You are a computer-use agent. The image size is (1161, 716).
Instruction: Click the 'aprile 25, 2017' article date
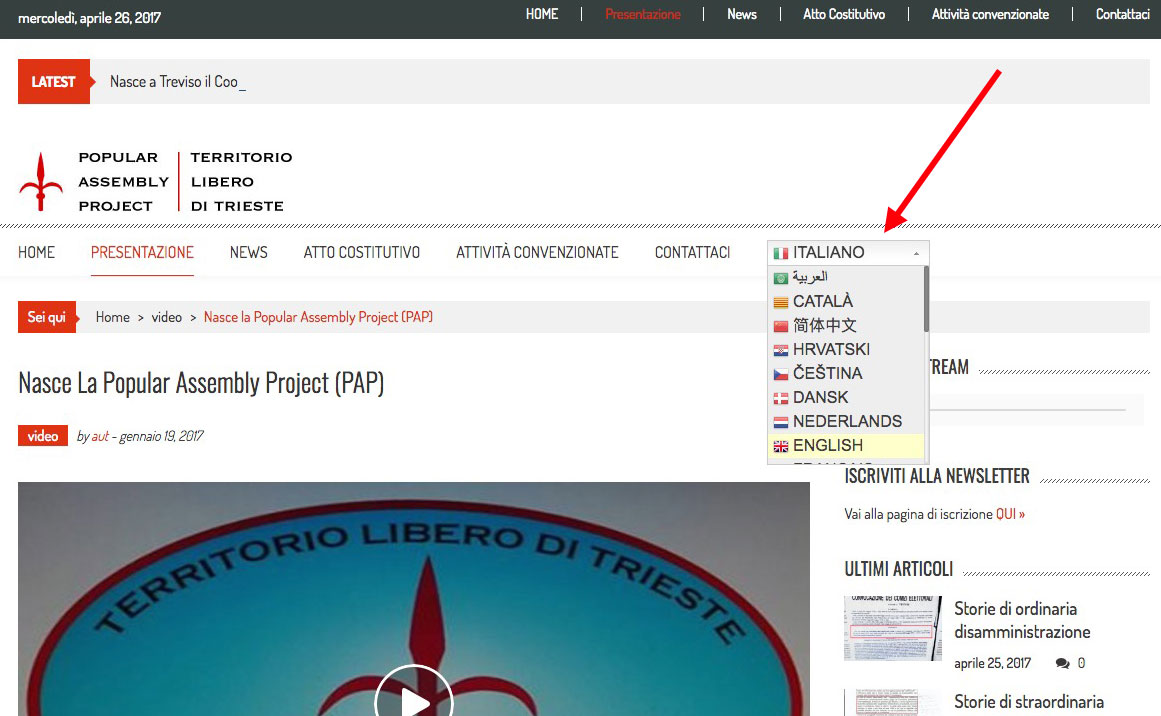pyautogui.click(x=992, y=663)
